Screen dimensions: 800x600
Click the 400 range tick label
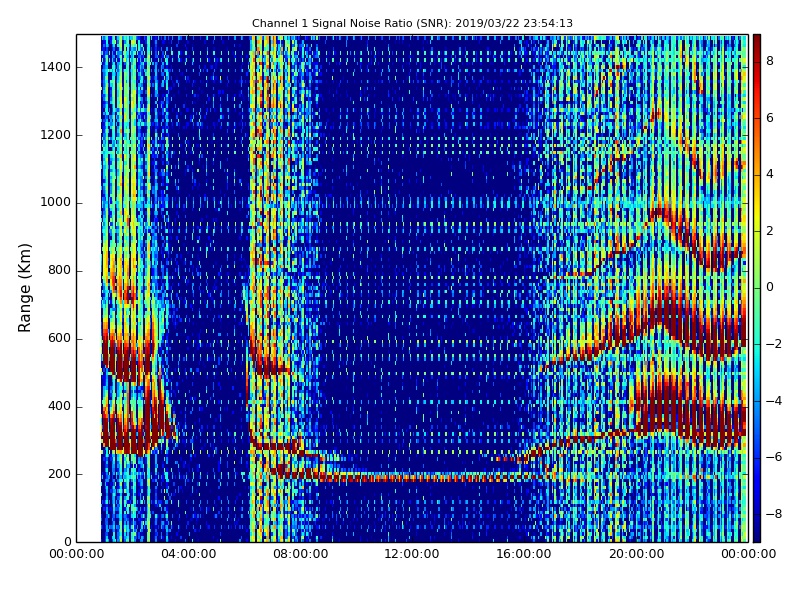pos(59,406)
